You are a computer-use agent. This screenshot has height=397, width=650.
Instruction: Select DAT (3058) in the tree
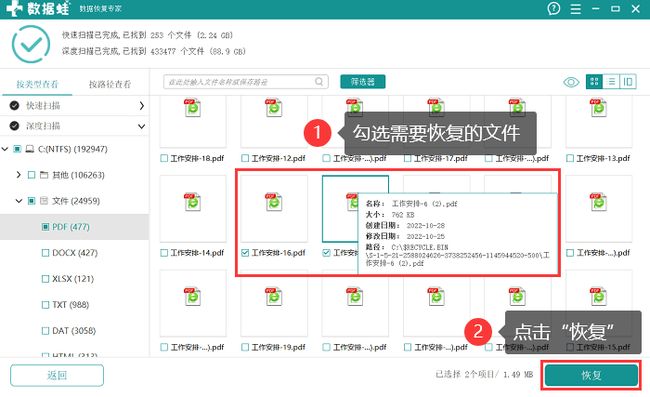74,331
